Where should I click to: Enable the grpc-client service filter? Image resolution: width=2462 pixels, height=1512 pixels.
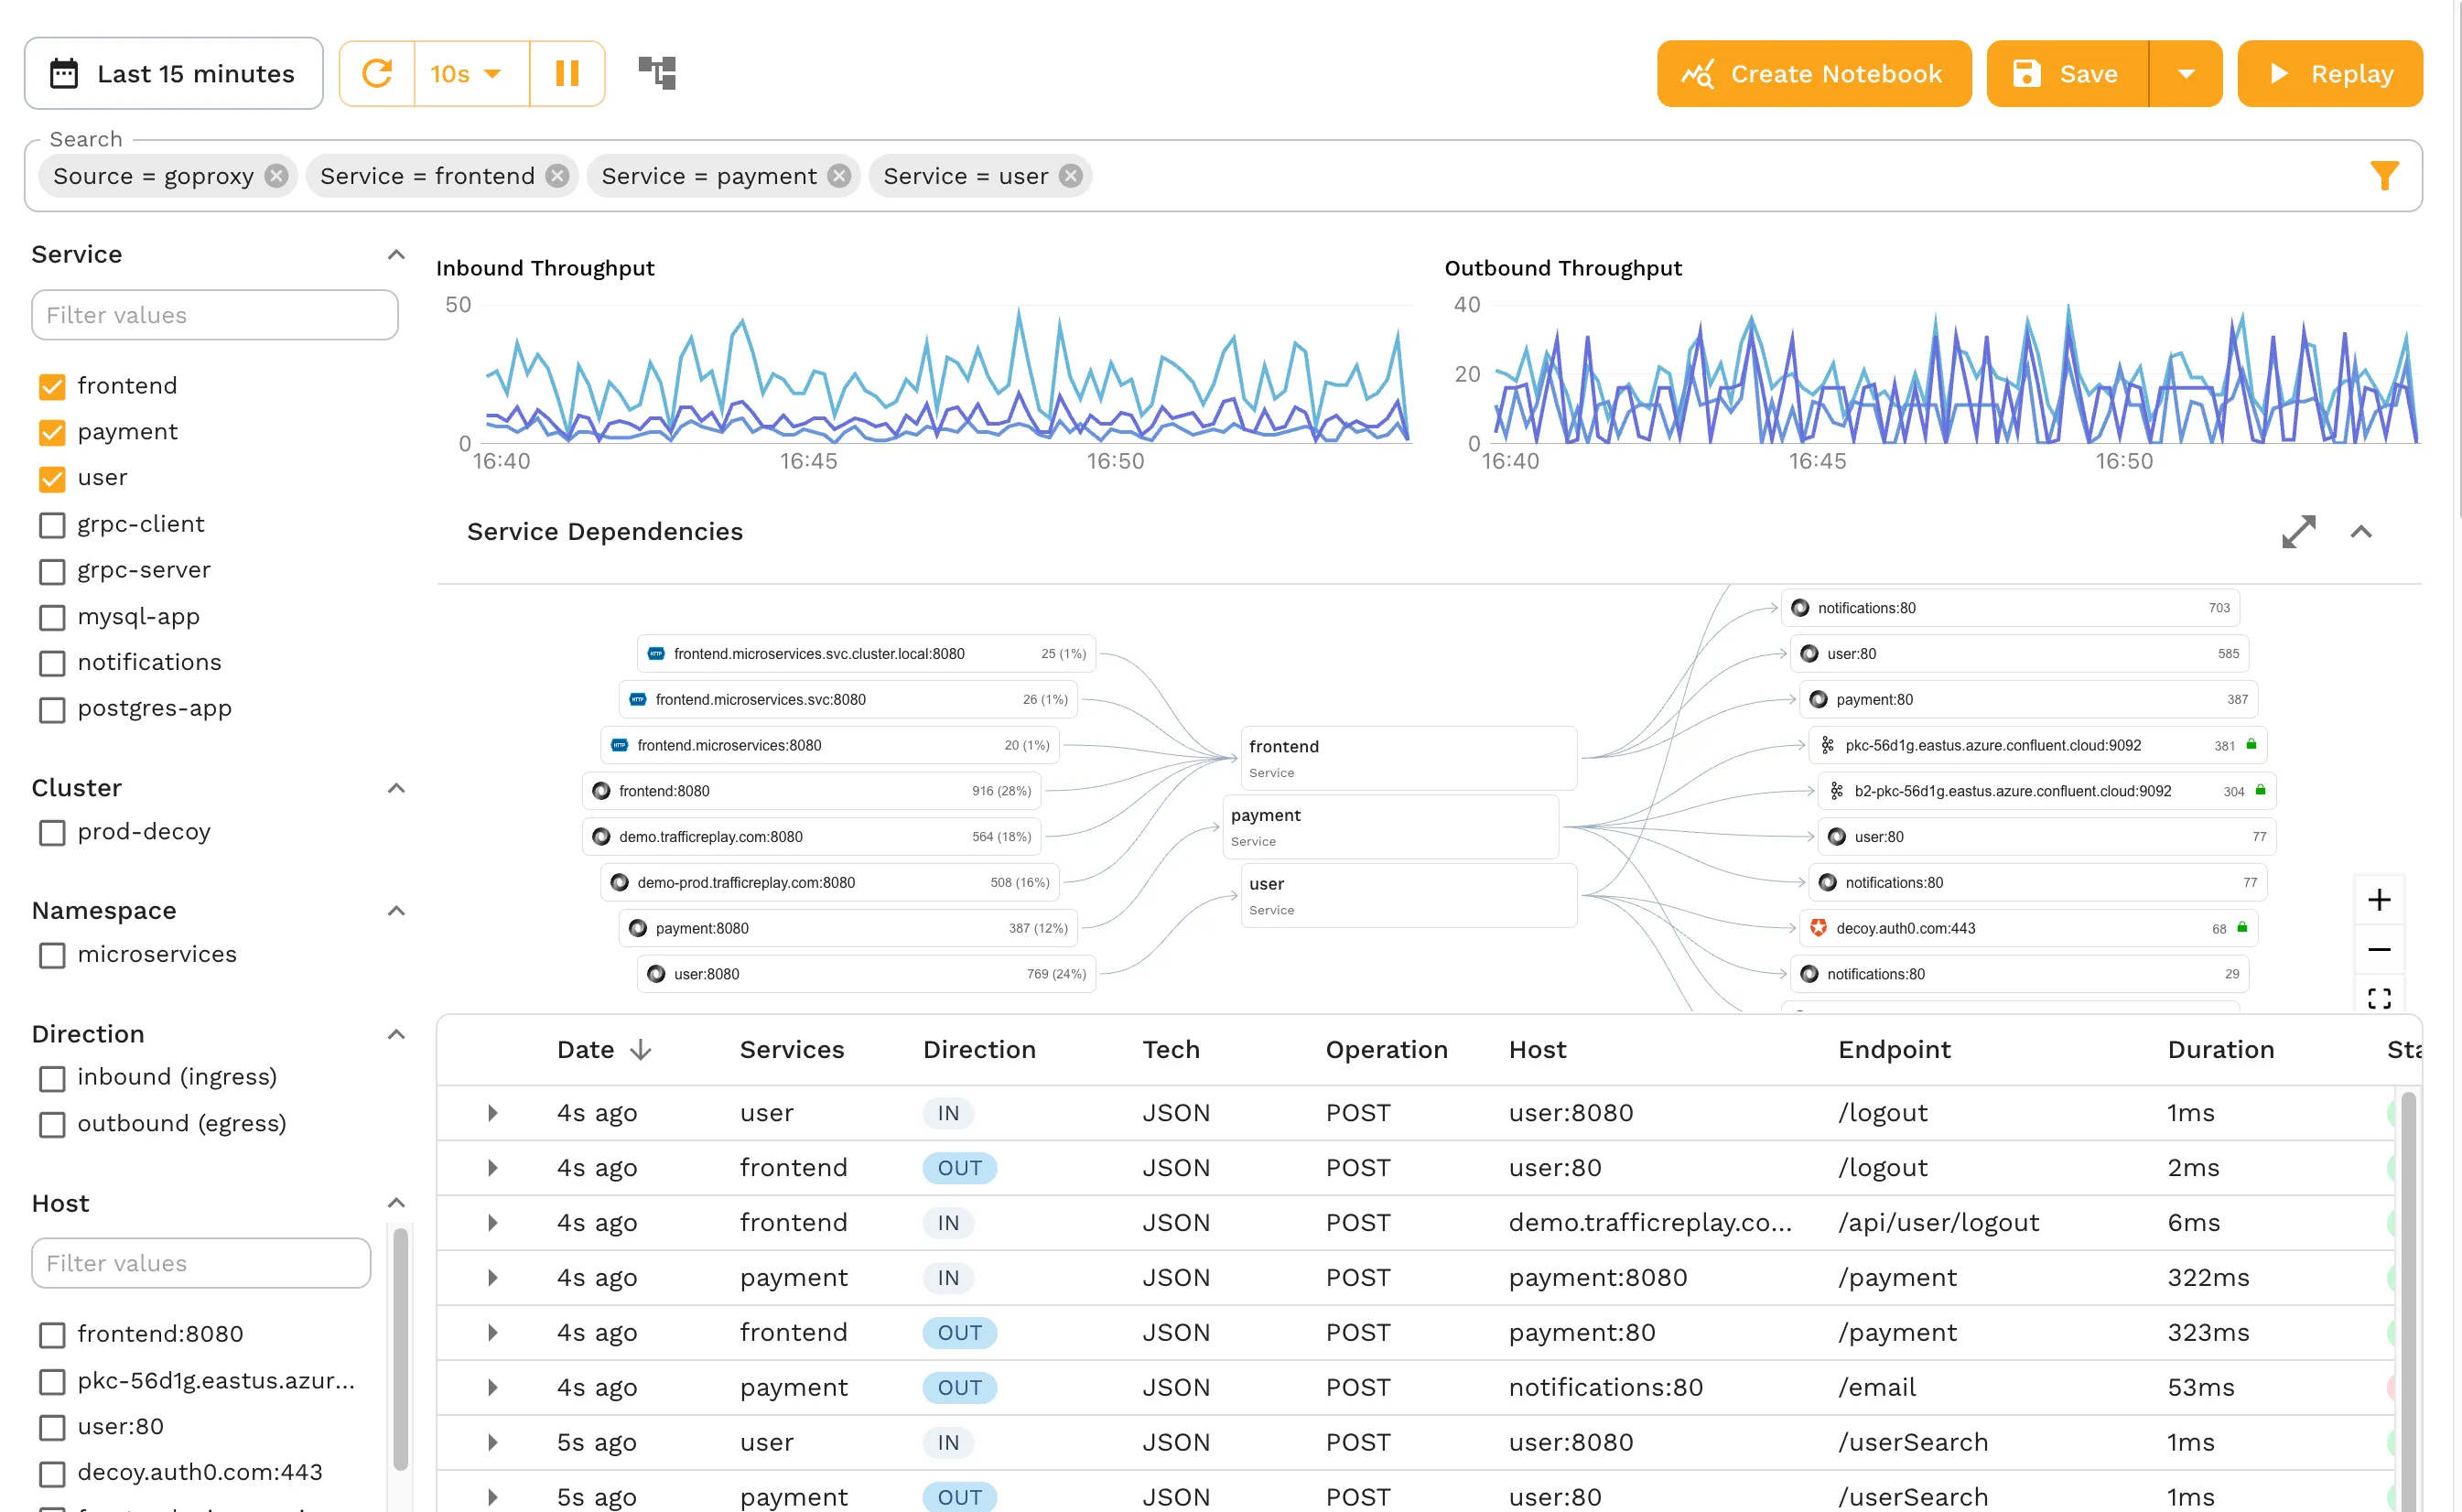tap(52, 524)
